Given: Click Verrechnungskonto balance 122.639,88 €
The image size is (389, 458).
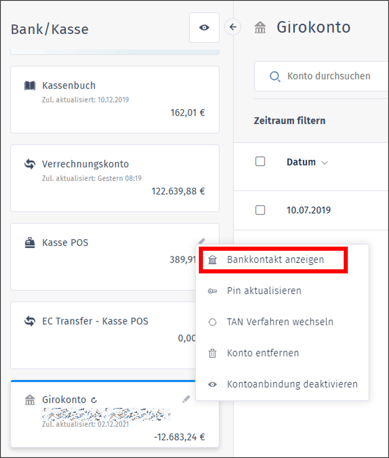Looking at the screenshot, I should click(x=178, y=191).
